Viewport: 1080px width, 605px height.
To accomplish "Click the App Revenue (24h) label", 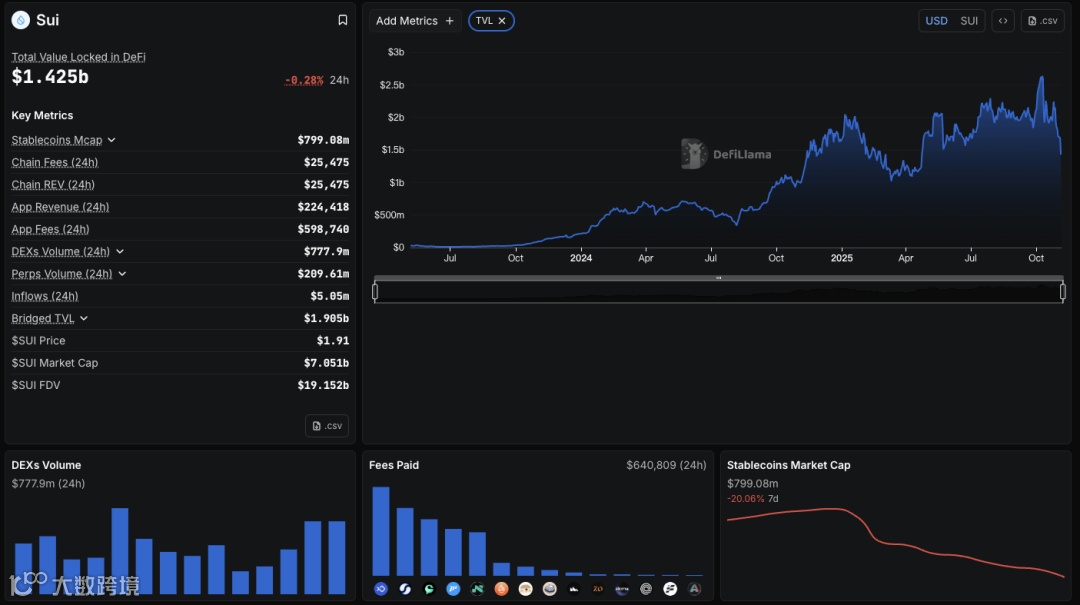I will click(x=60, y=207).
